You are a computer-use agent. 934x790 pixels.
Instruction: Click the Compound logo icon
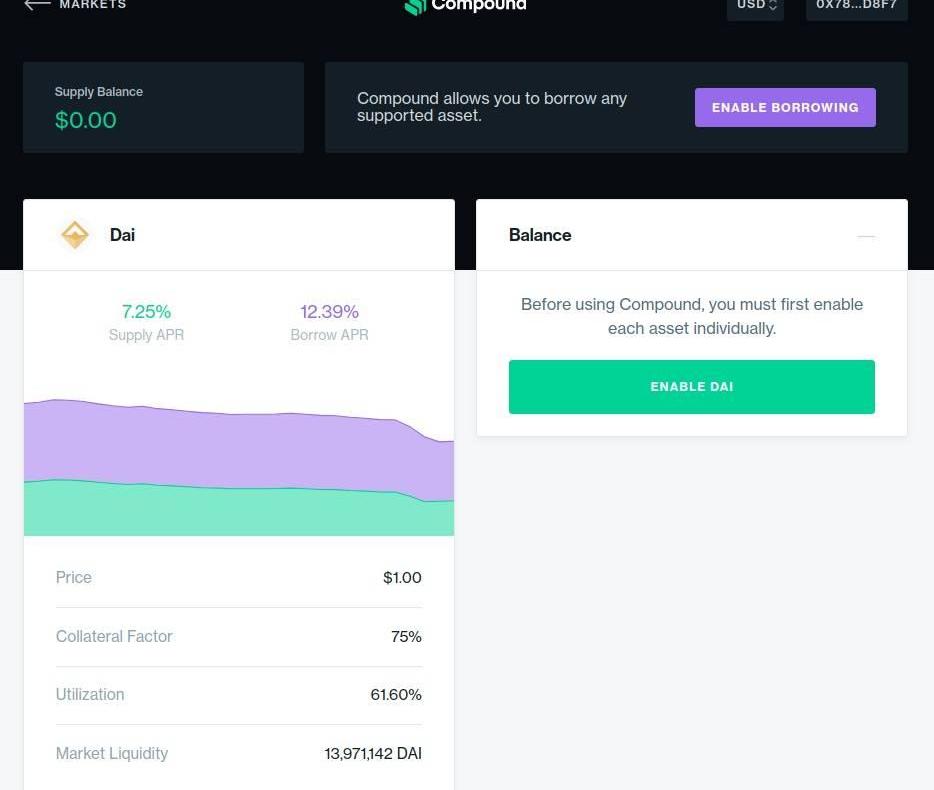pos(414,6)
